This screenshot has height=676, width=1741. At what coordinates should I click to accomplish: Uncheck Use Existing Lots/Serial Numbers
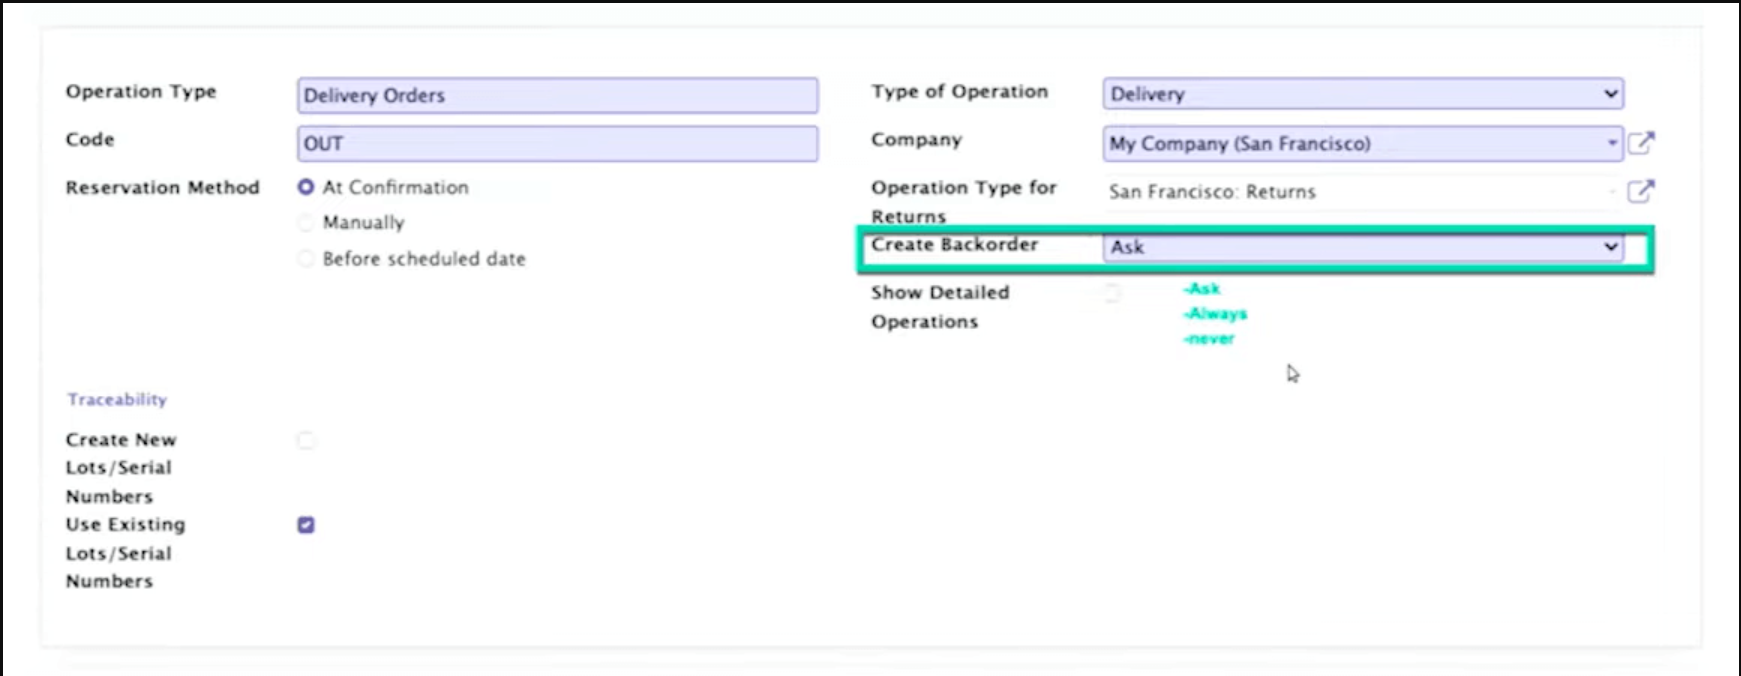[306, 525]
